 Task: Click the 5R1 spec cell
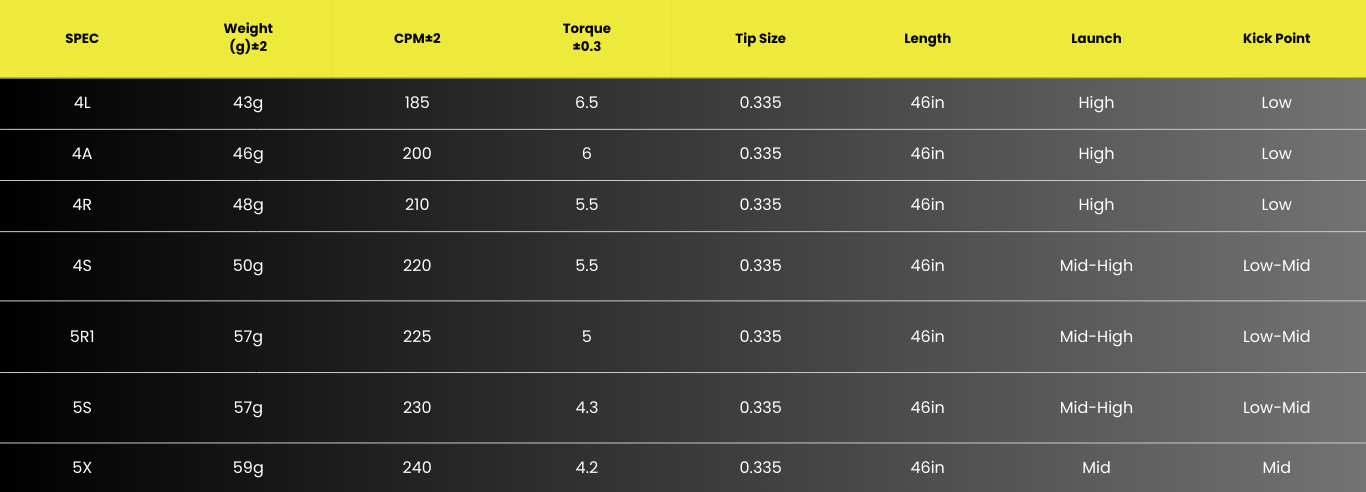pos(82,337)
